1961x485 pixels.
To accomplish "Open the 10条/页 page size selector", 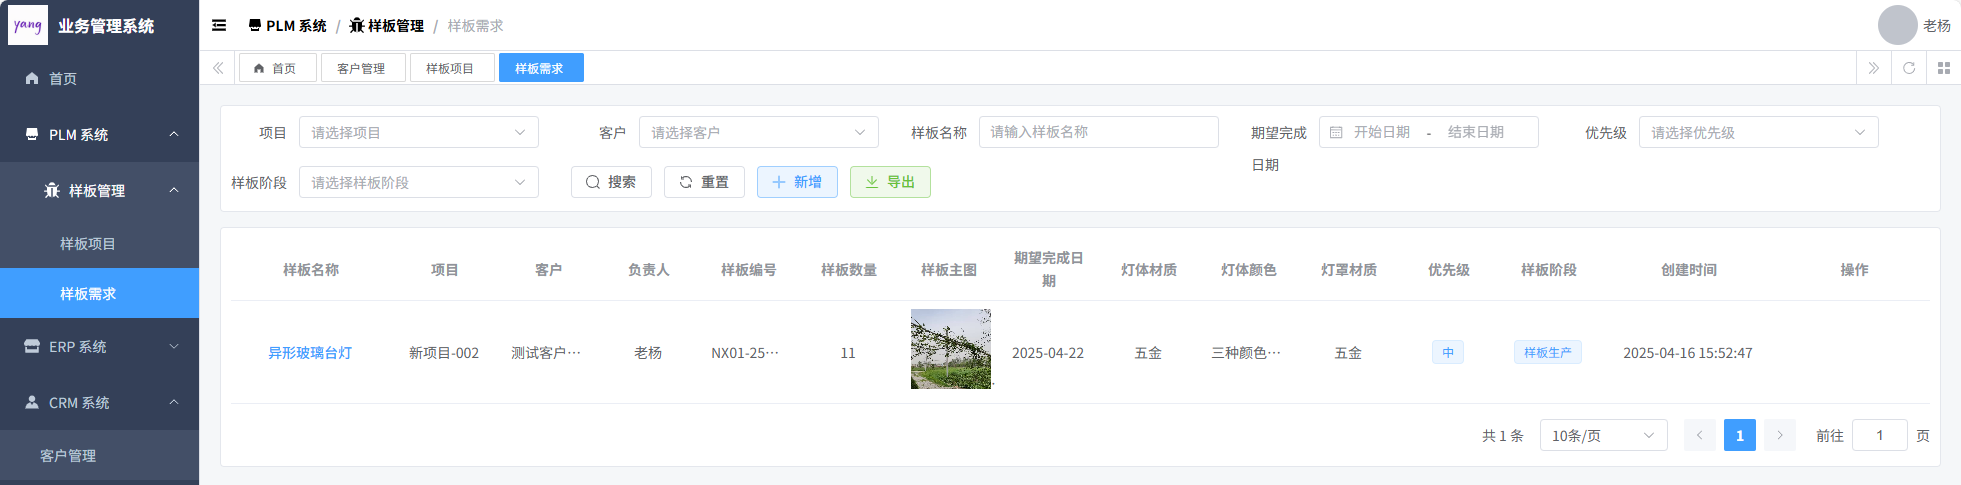I will coord(1602,436).
